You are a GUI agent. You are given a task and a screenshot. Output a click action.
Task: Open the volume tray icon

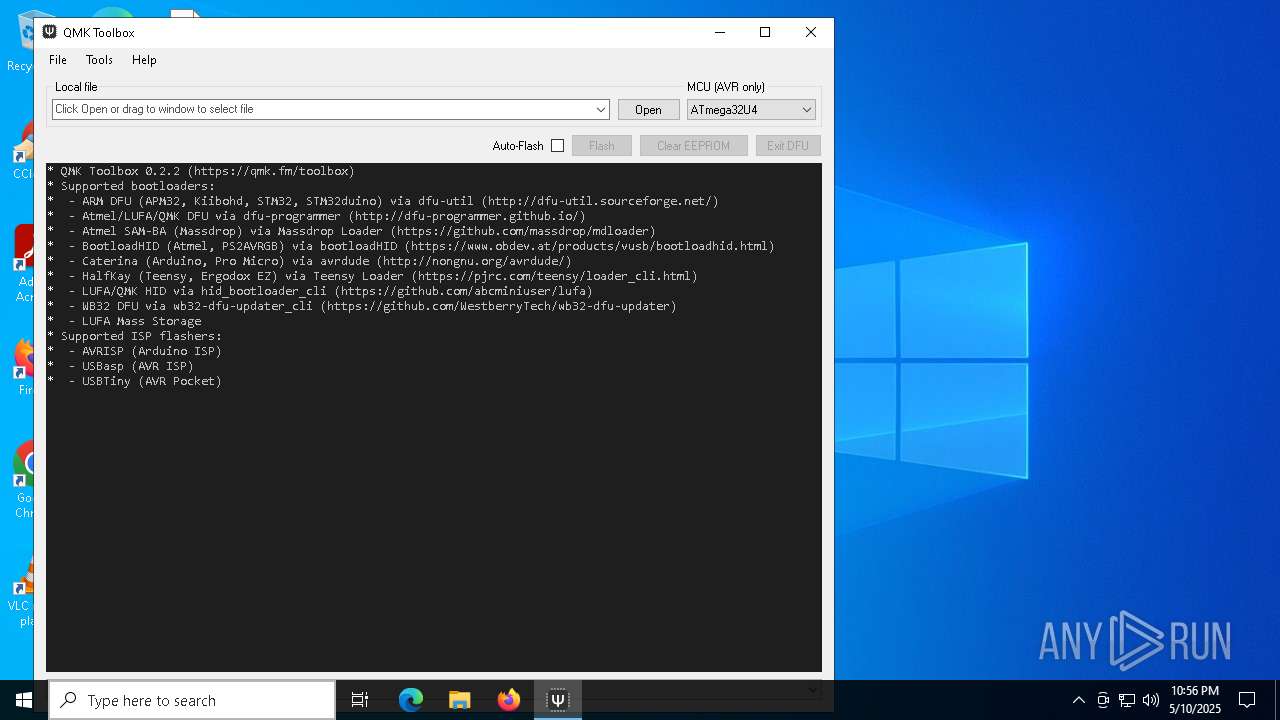coord(1151,700)
